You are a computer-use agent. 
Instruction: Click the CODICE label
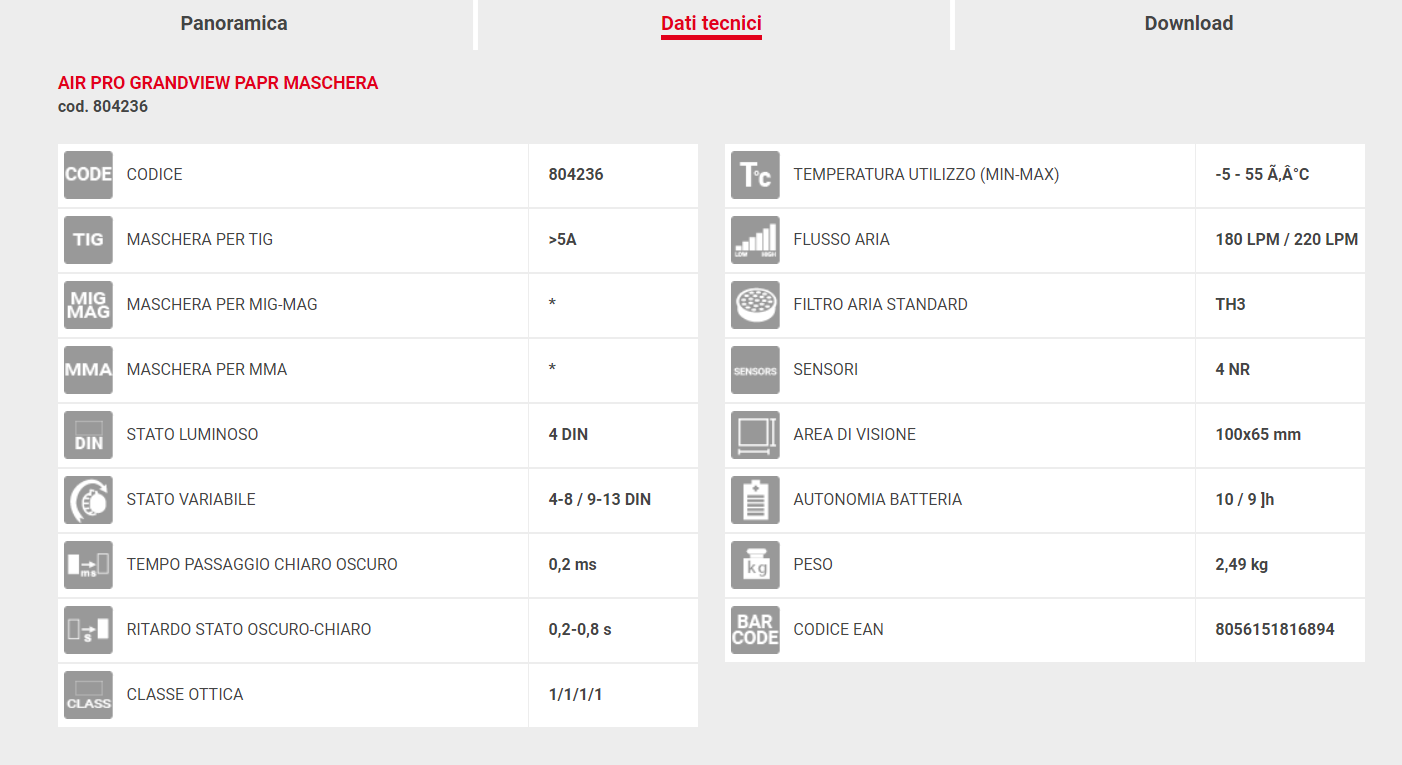click(155, 175)
